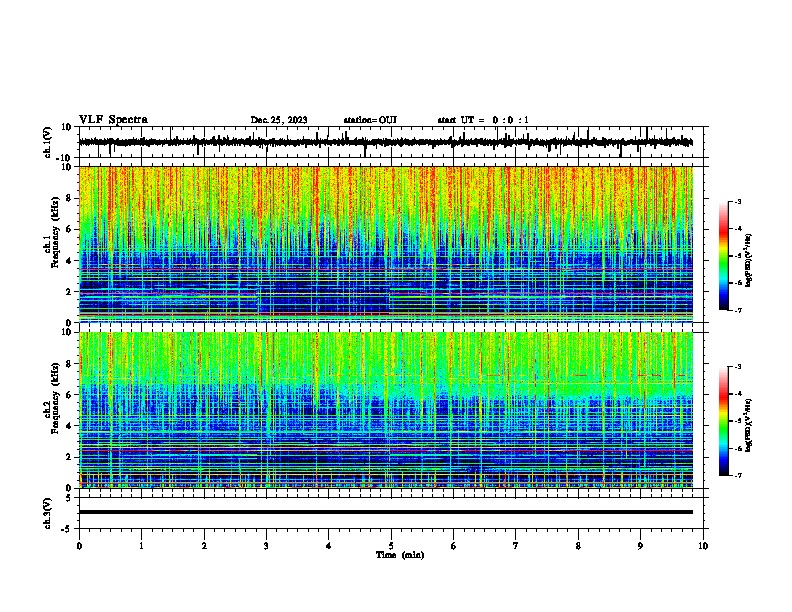Click the 'station=OUJ' header label
The image size is (792, 612).
pyautogui.click(x=370, y=120)
